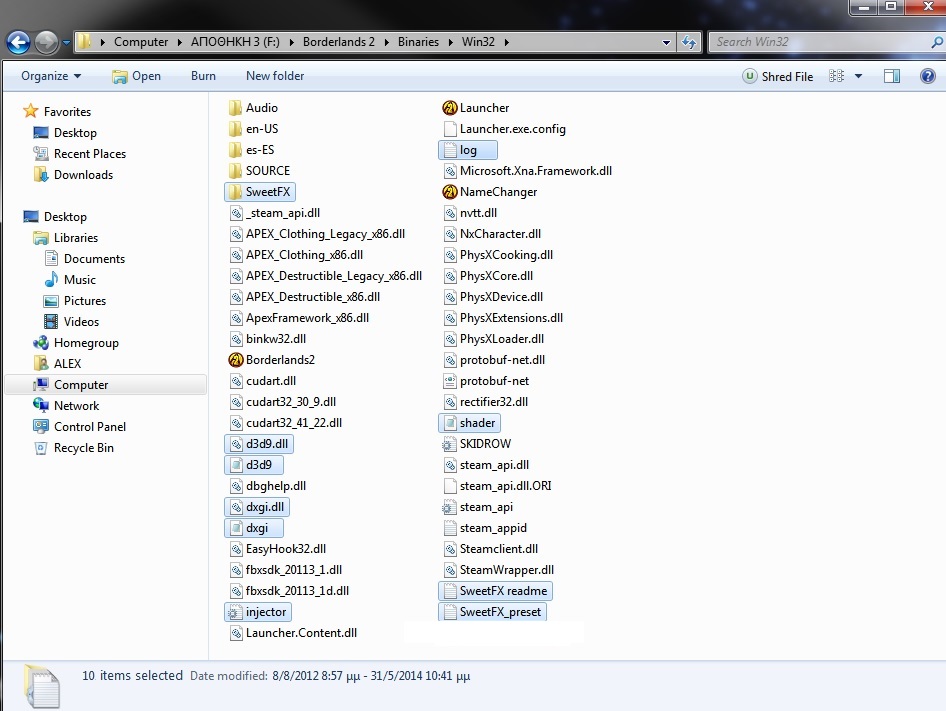Select the steam_api.dll.ORI file icon
This screenshot has width=946, height=711.
449,486
